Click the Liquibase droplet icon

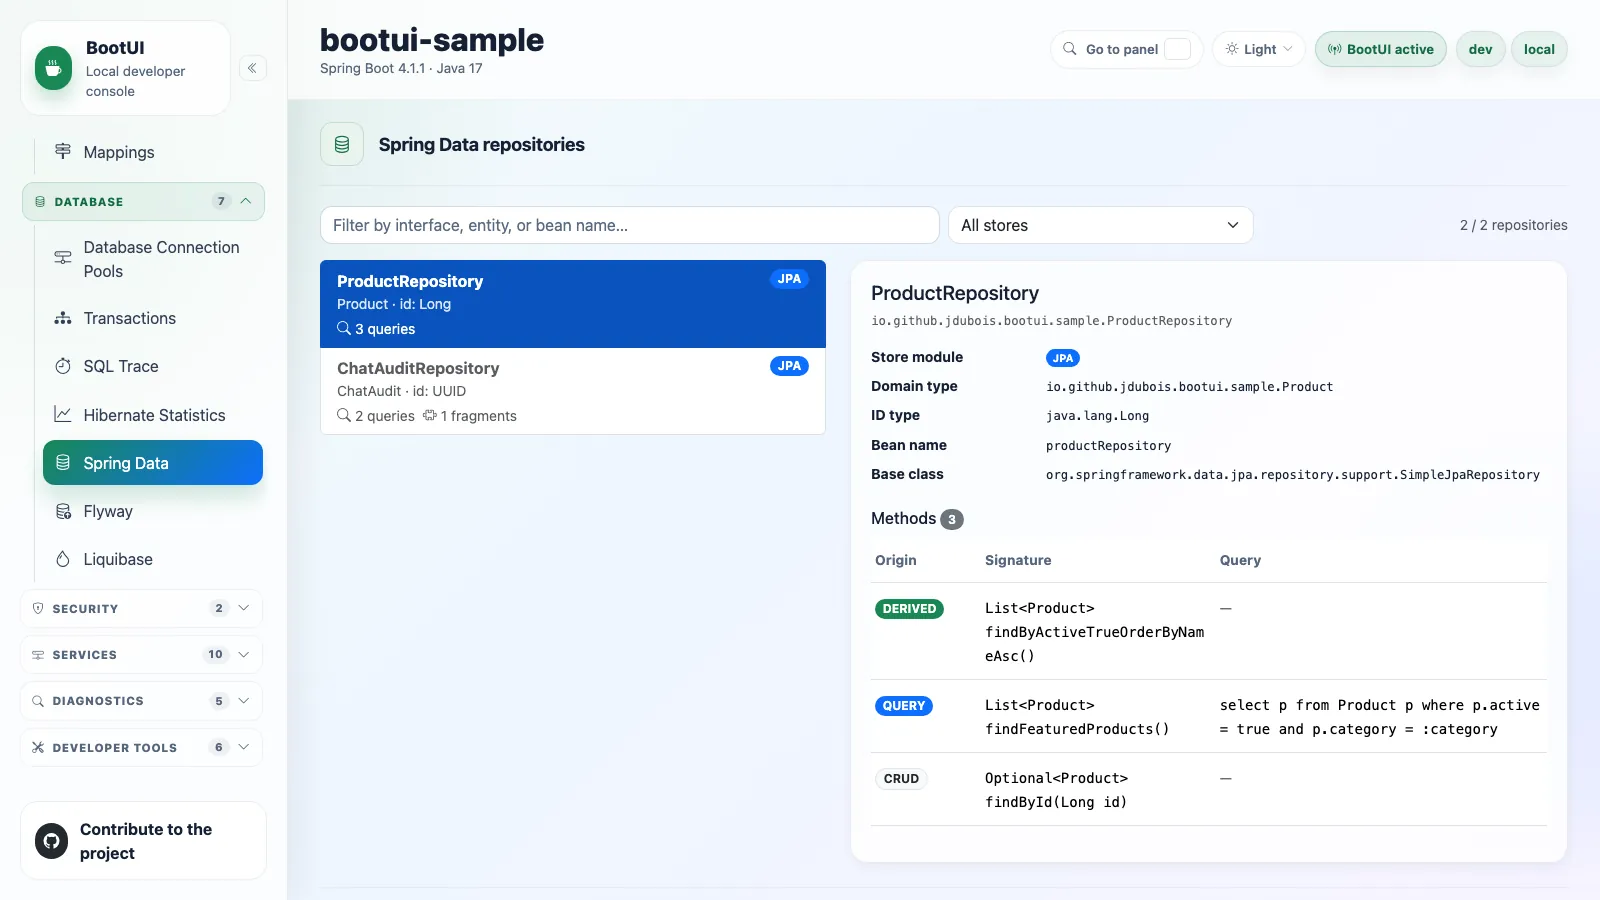click(x=63, y=559)
